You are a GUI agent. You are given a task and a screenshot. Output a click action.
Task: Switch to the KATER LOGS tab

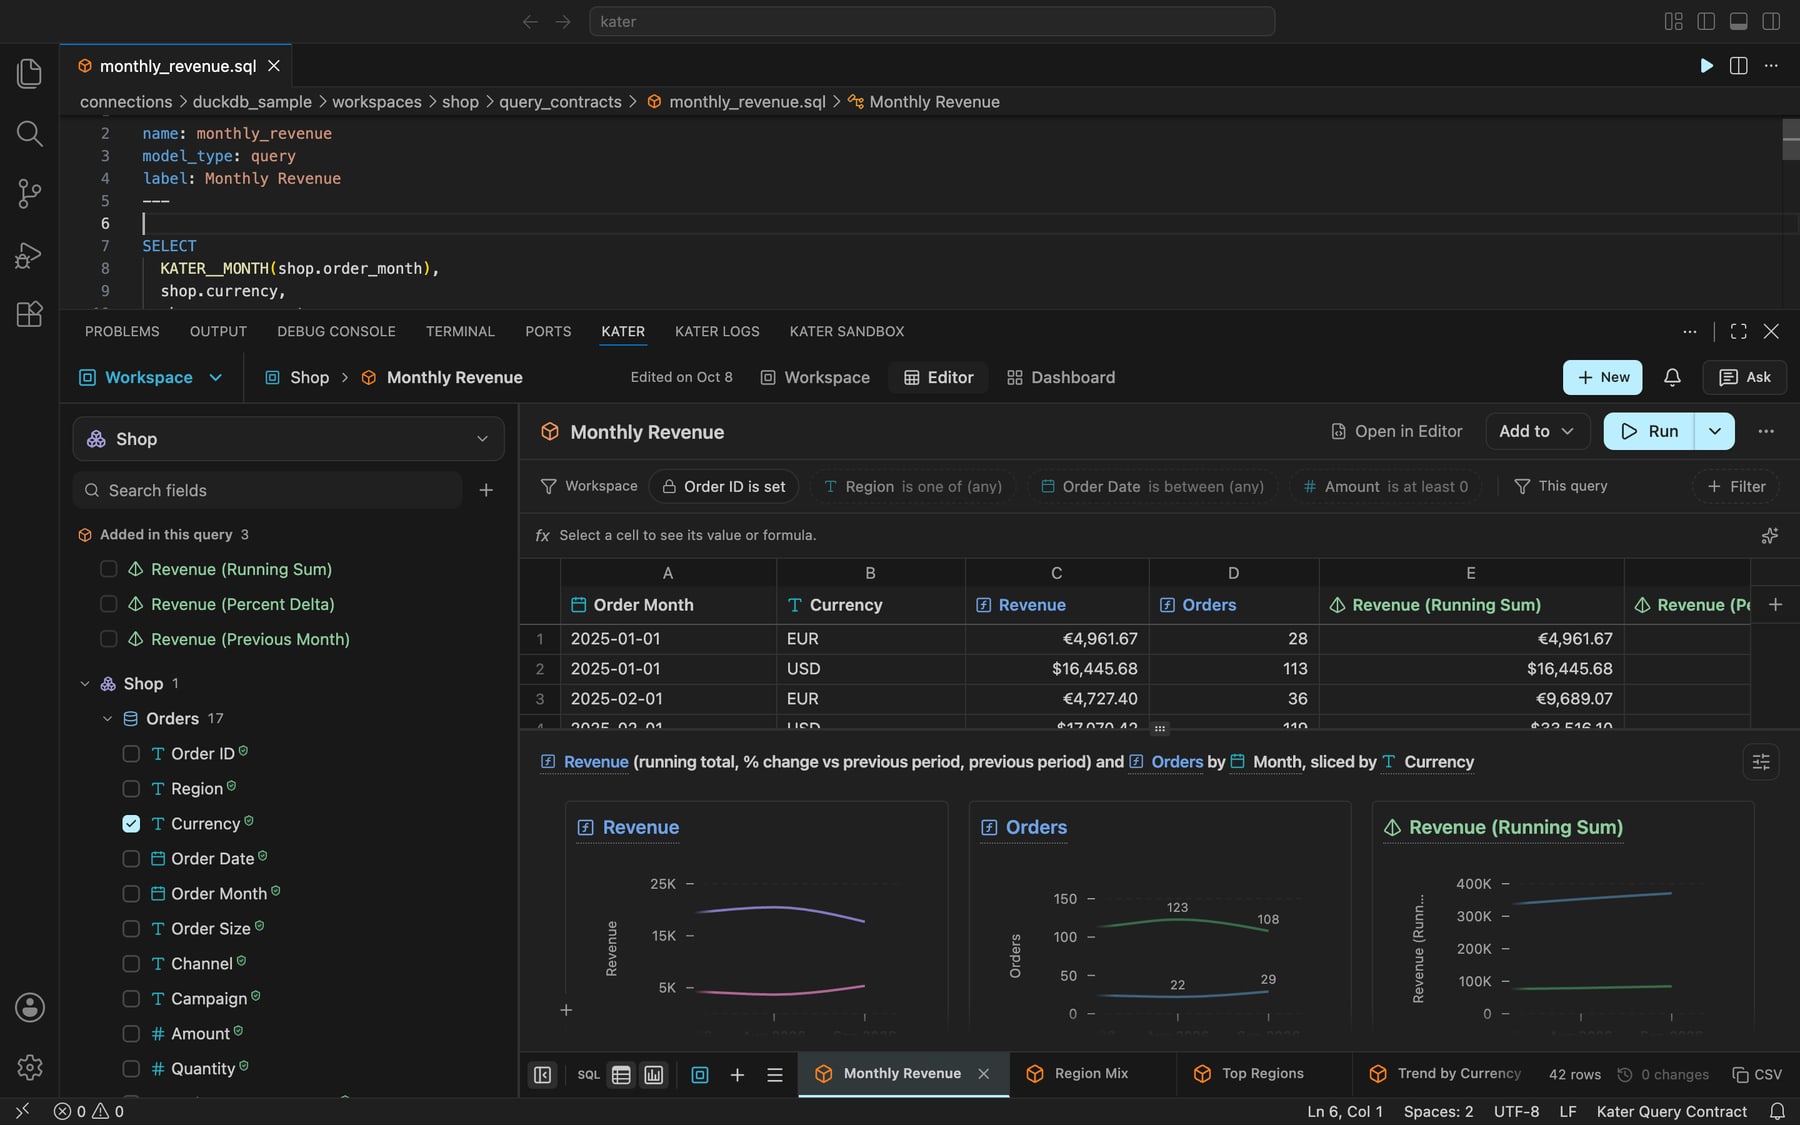click(x=717, y=331)
